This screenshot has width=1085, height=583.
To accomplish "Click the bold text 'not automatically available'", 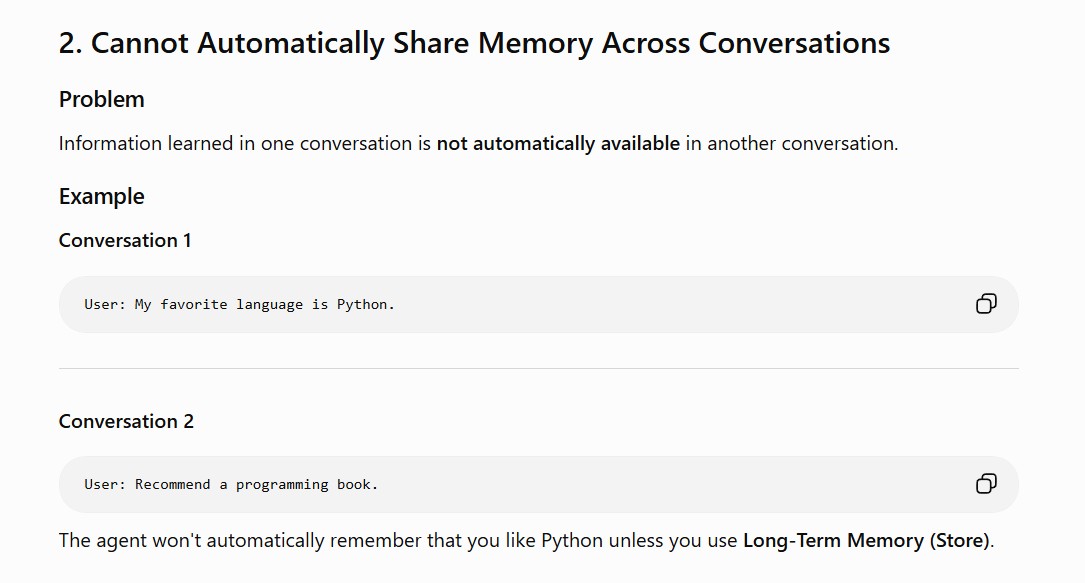I will point(558,144).
